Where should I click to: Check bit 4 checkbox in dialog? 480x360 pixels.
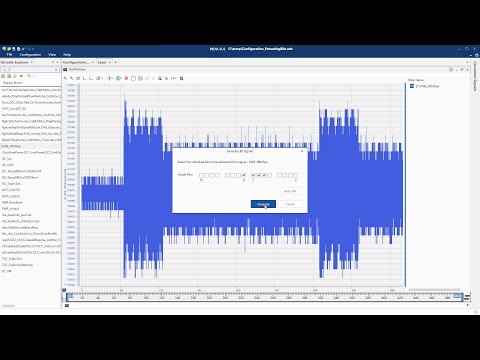point(270,175)
